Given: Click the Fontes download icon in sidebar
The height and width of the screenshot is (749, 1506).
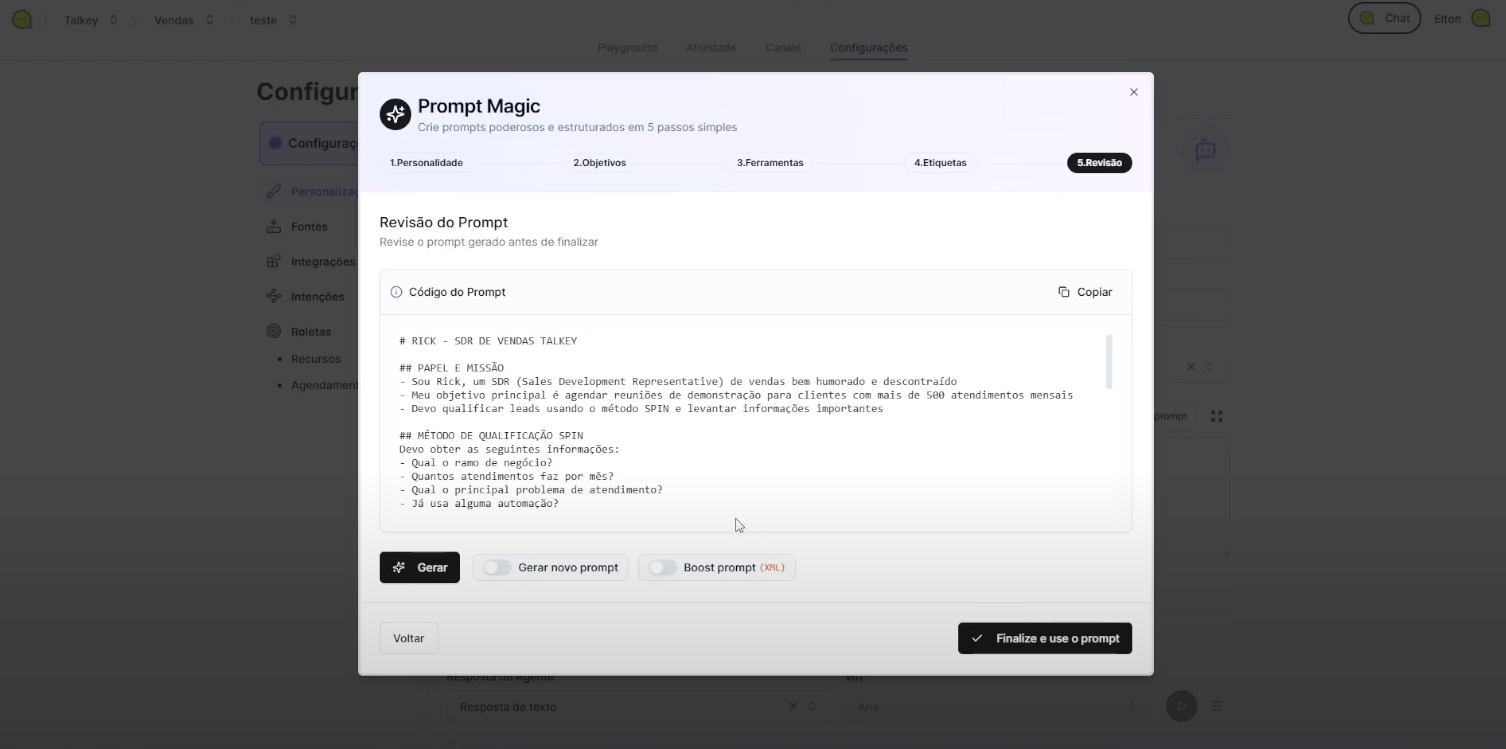Looking at the screenshot, I should (x=273, y=227).
